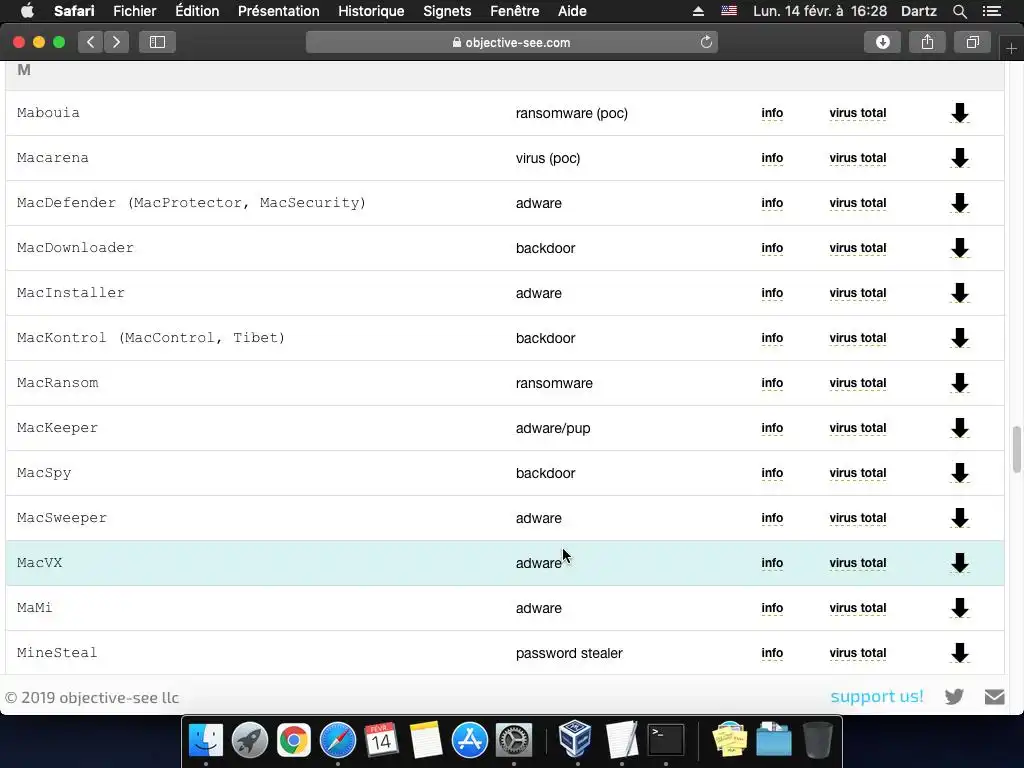Open Launchpad from the Dock

249,741
